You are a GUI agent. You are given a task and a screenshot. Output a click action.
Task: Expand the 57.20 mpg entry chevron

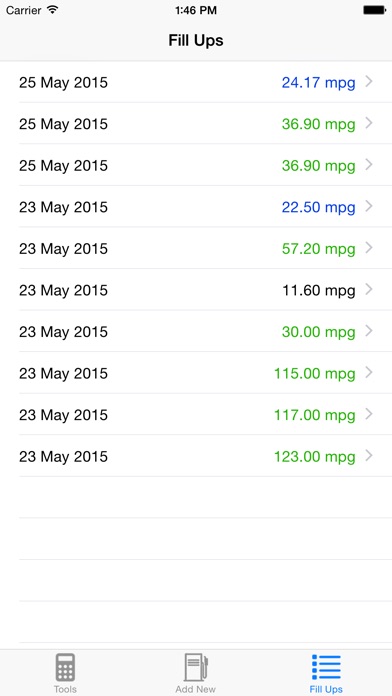pos(368,248)
